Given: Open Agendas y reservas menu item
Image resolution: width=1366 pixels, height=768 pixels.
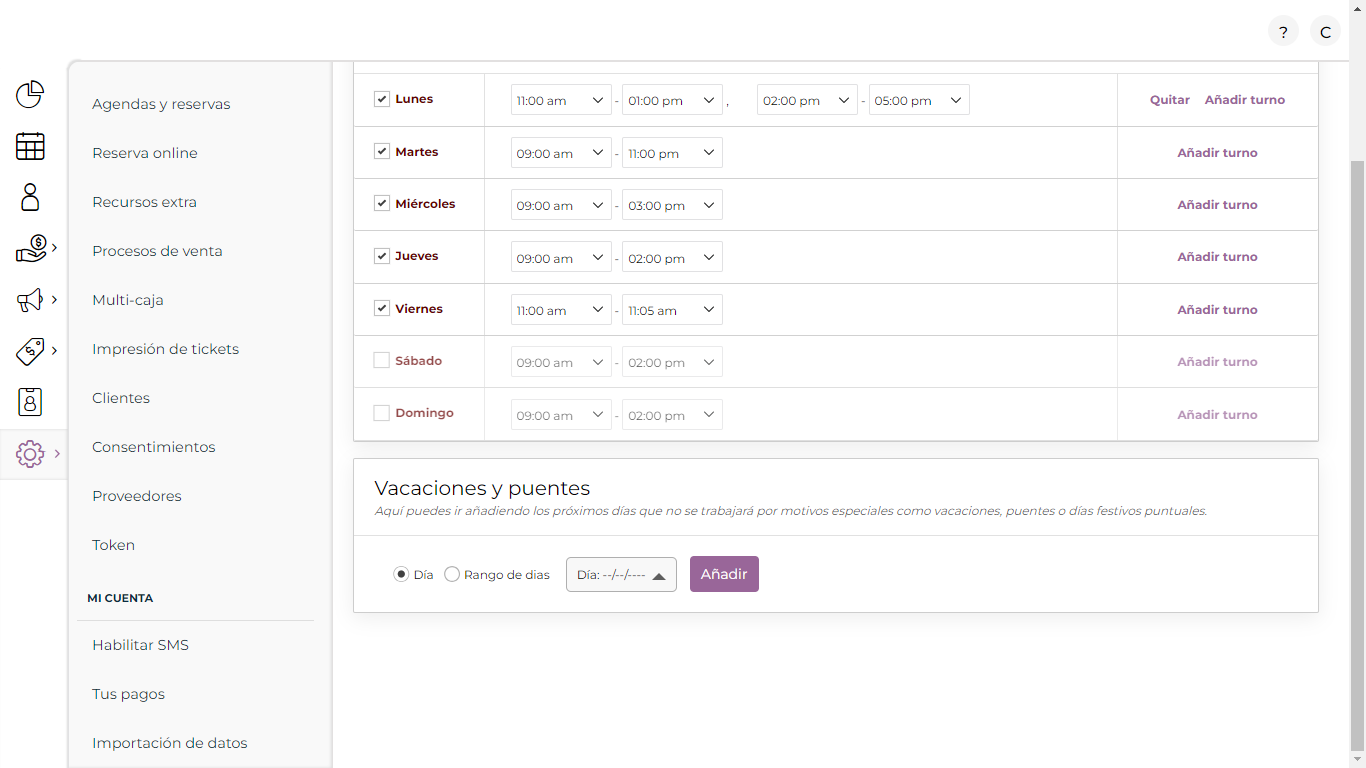Looking at the screenshot, I should tap(161, 104).
